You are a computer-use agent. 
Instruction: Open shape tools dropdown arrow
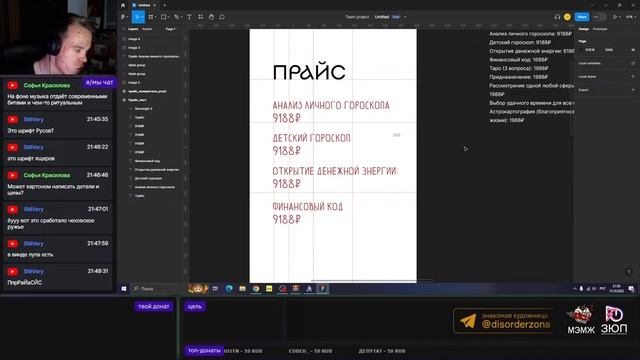[168, 17]
